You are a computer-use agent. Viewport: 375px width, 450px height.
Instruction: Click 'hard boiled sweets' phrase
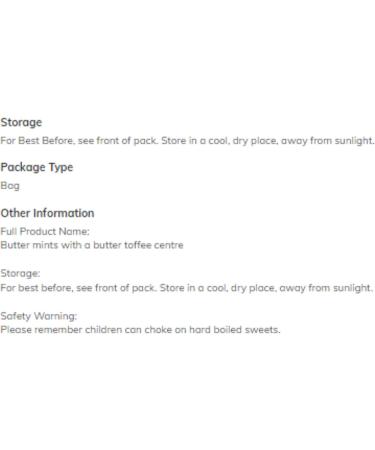234,330
